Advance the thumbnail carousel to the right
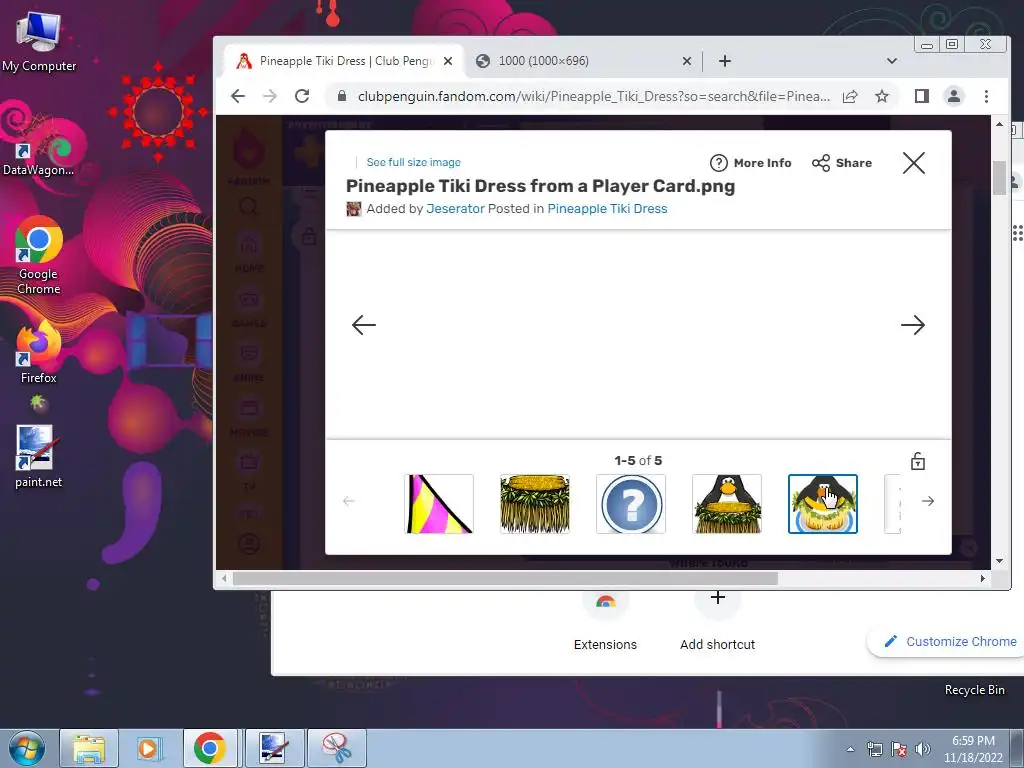Viewport: 1024px width, 768px height. [x=927, y=501]
